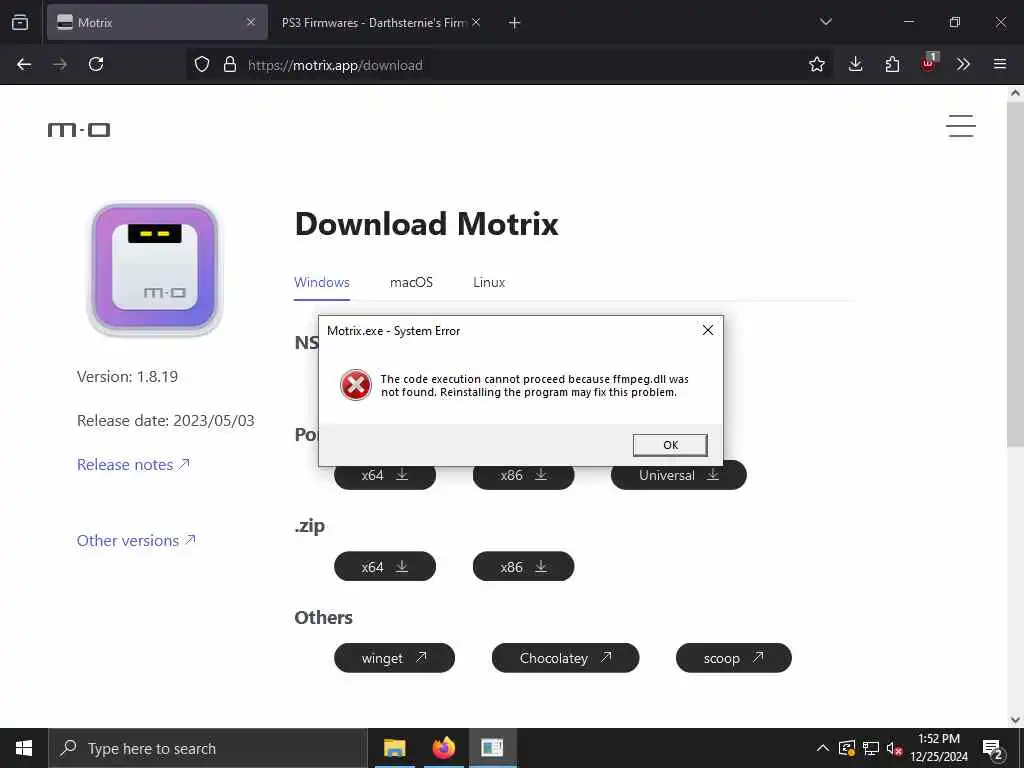Open the Windows Start menu
1024x768 pixels.
tap(24, 748)
